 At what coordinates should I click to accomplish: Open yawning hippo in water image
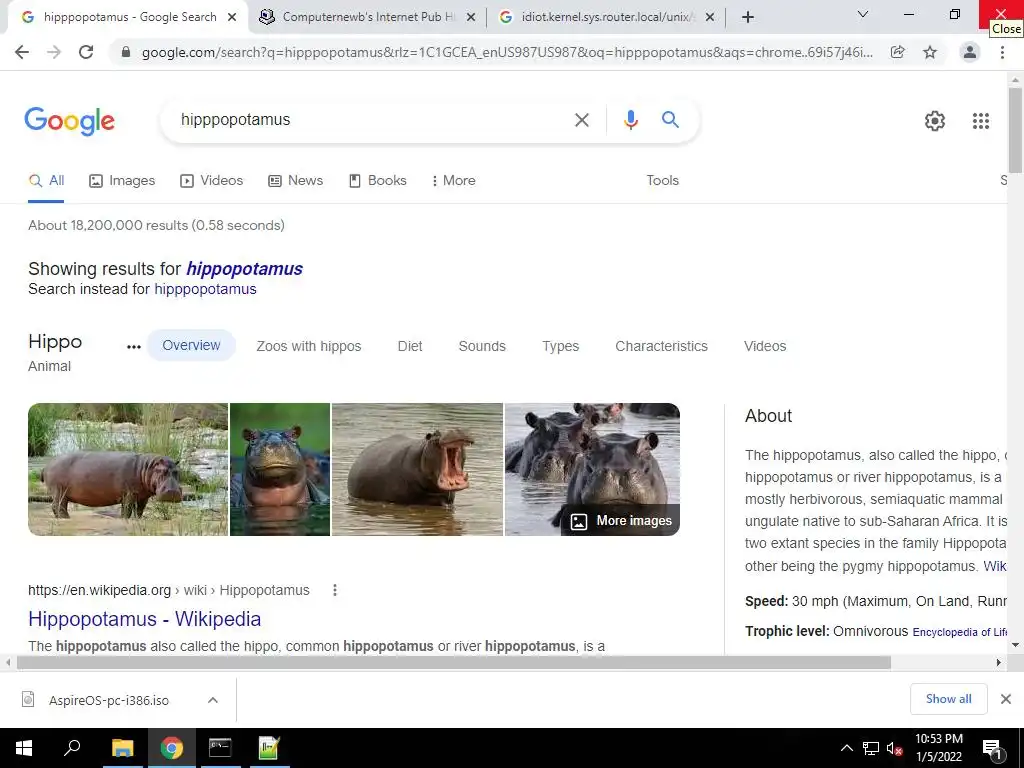[417, 470]
